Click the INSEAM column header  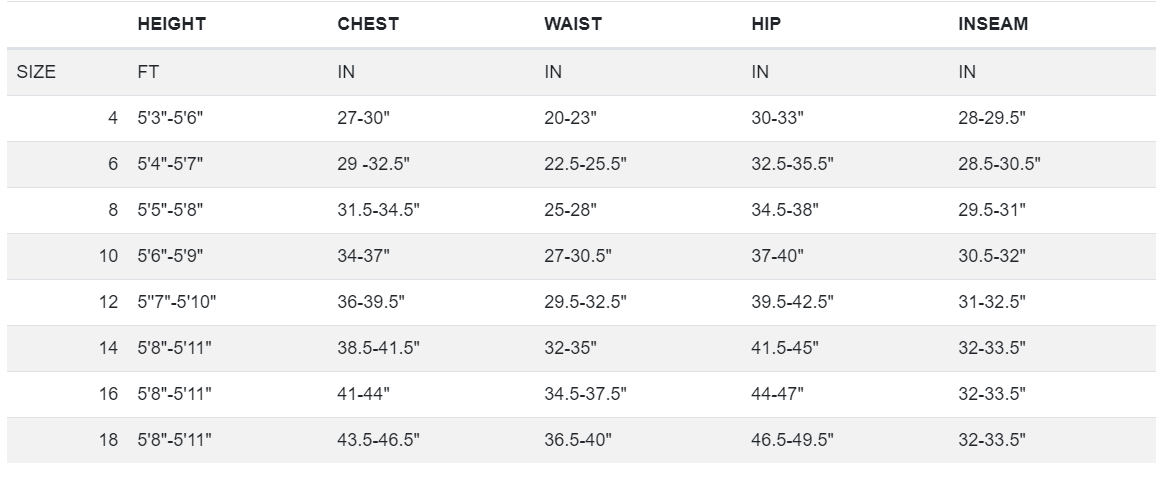(993, 24)
